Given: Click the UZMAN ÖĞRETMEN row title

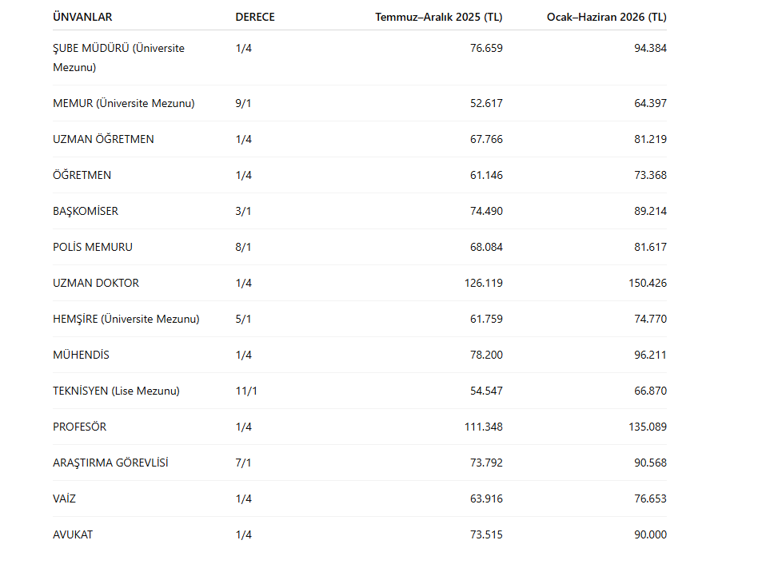Looking at the screenshot, I should point(103,139).
